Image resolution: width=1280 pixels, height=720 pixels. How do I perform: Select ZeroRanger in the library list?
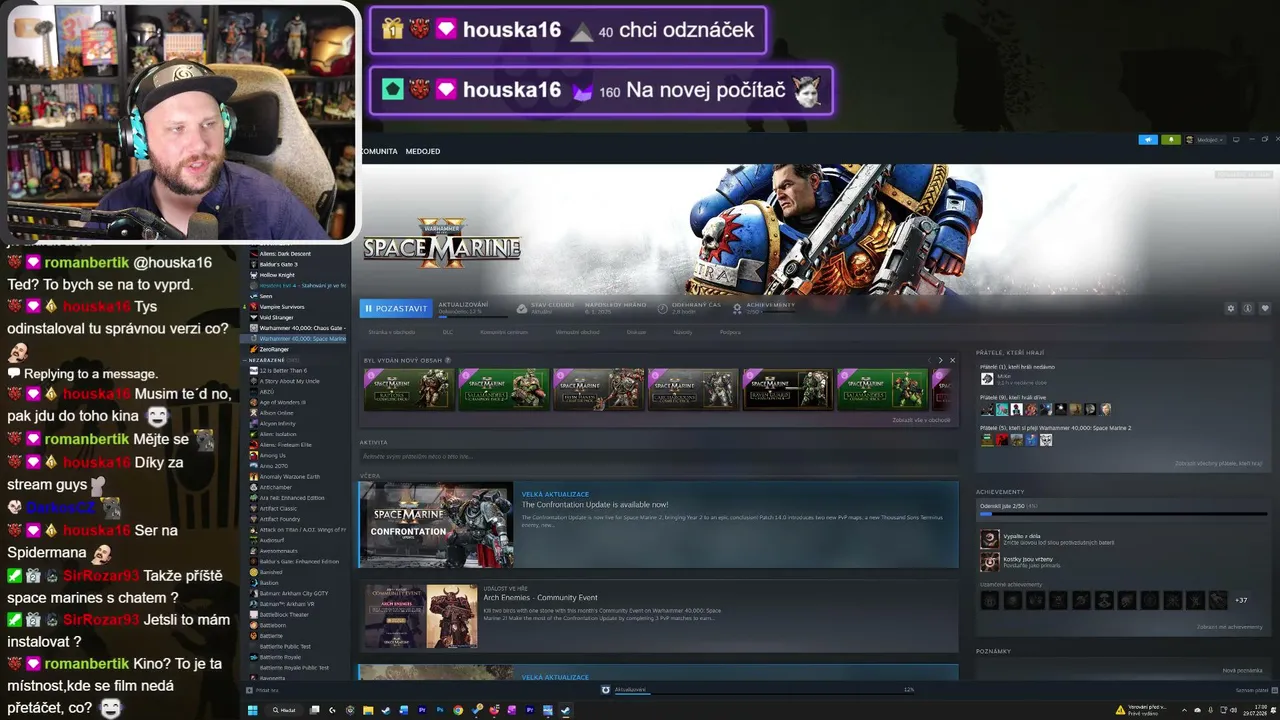coord(274,349)
